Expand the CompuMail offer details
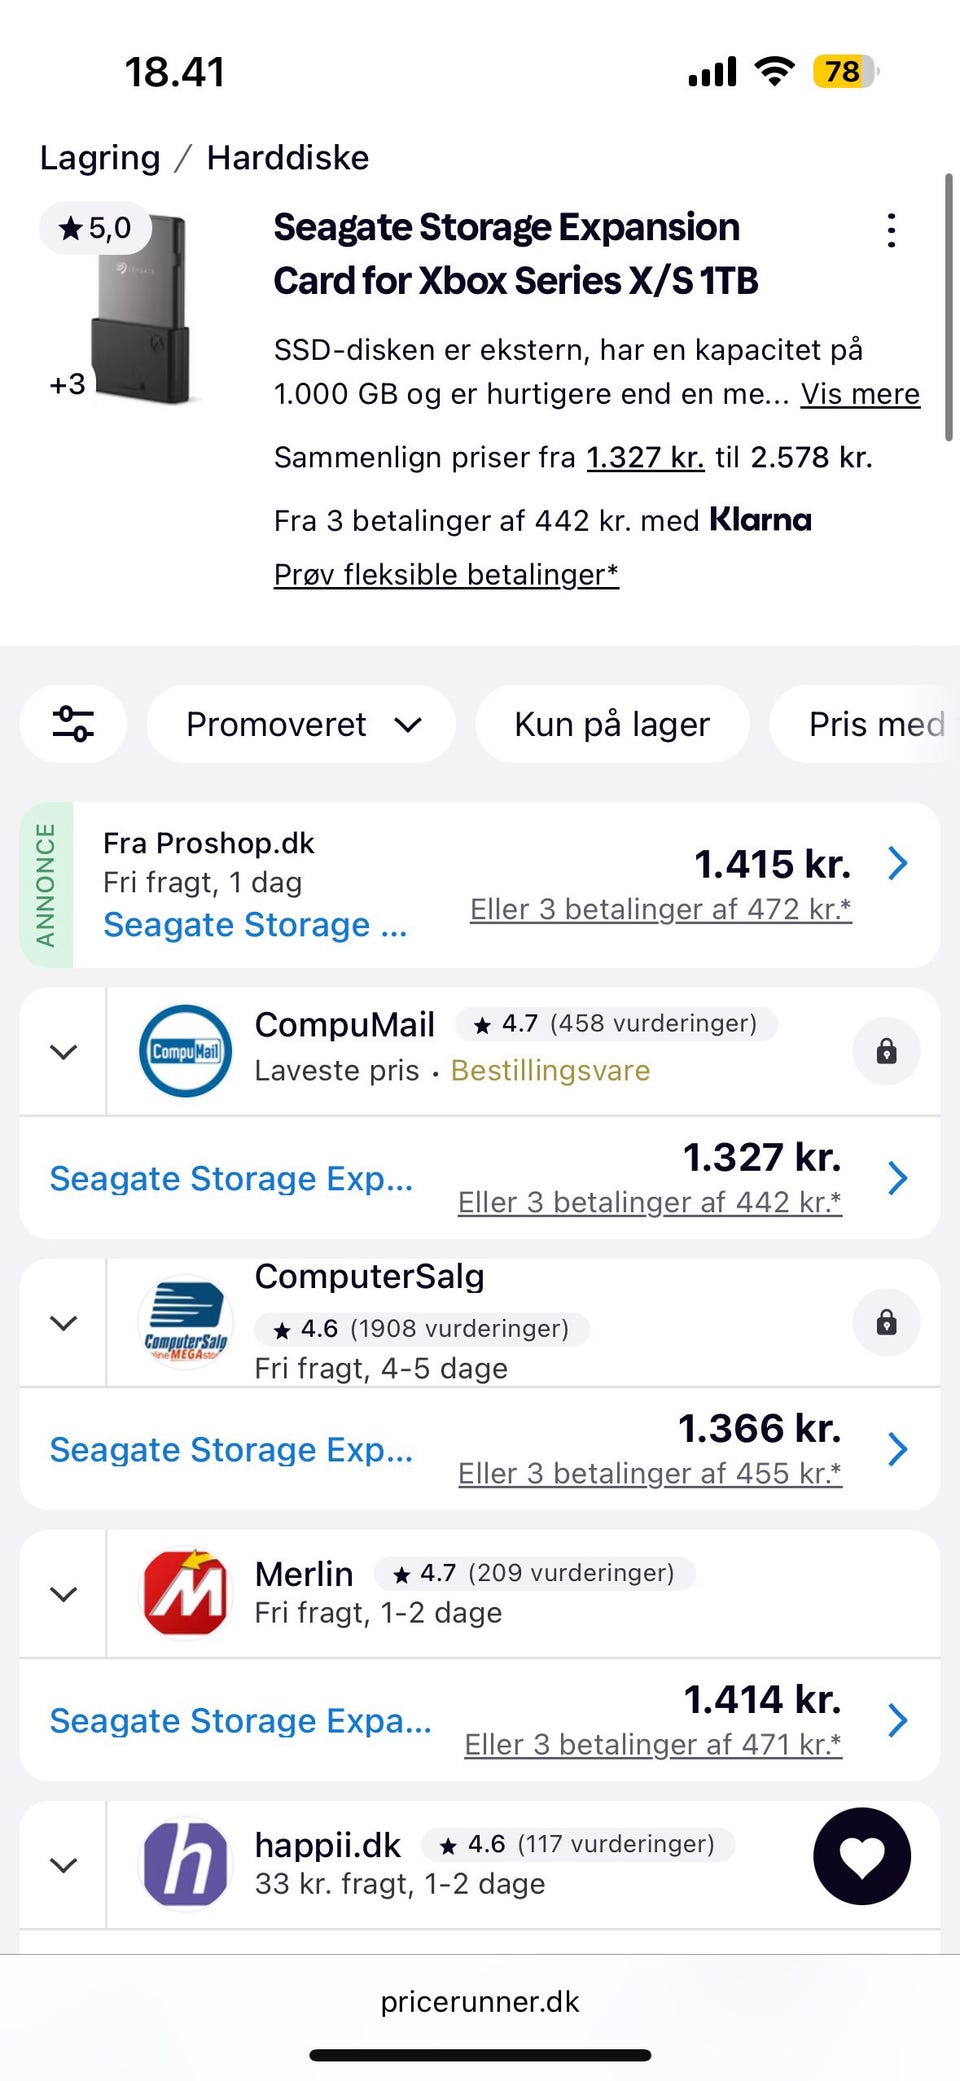 (x=64, y=1052)
